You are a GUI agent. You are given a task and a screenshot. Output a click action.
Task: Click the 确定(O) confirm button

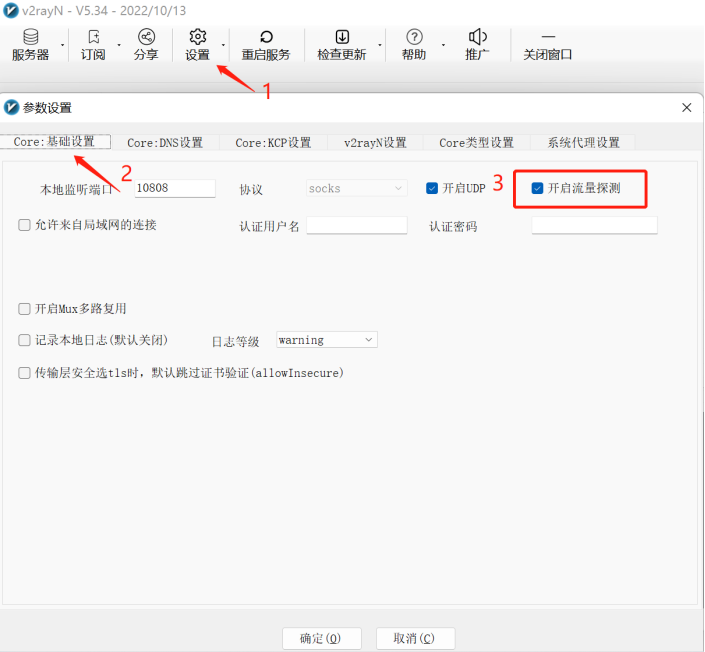tap(321, 639)
